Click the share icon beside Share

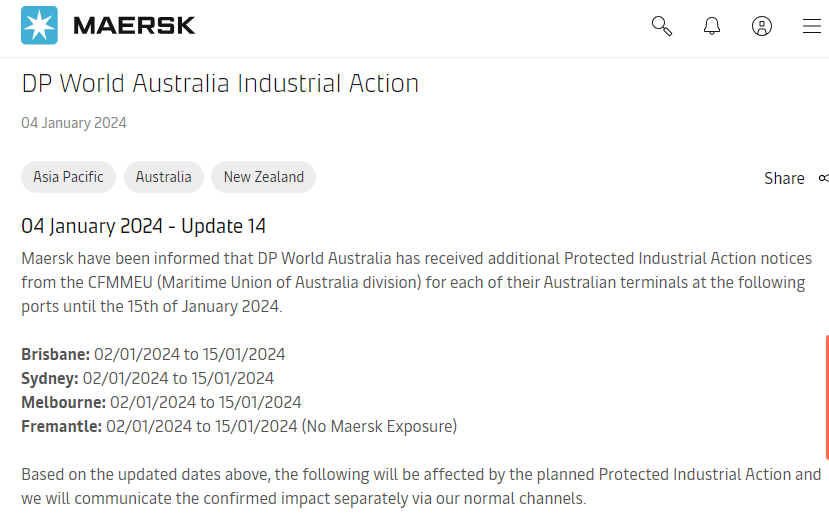tap(824, 178)
